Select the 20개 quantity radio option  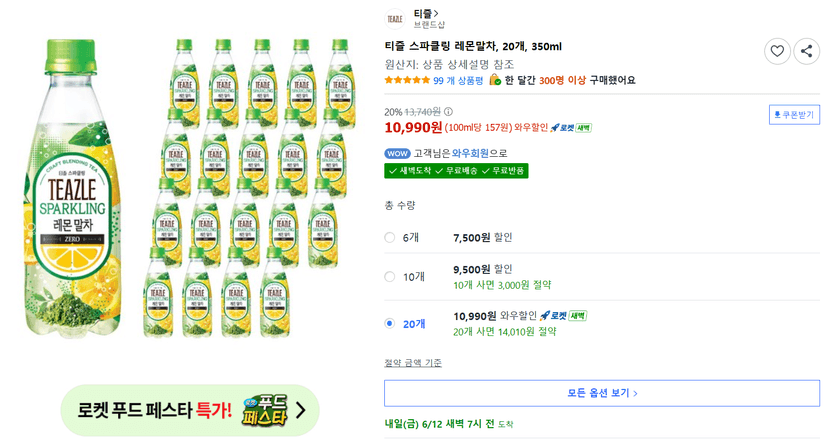tap(390, 324)
